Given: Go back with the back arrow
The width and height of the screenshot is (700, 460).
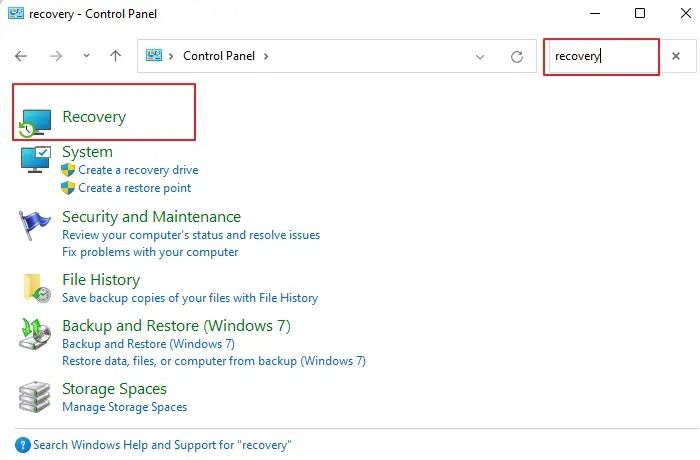Looking at the screenshot, I should tap(21, 57).
